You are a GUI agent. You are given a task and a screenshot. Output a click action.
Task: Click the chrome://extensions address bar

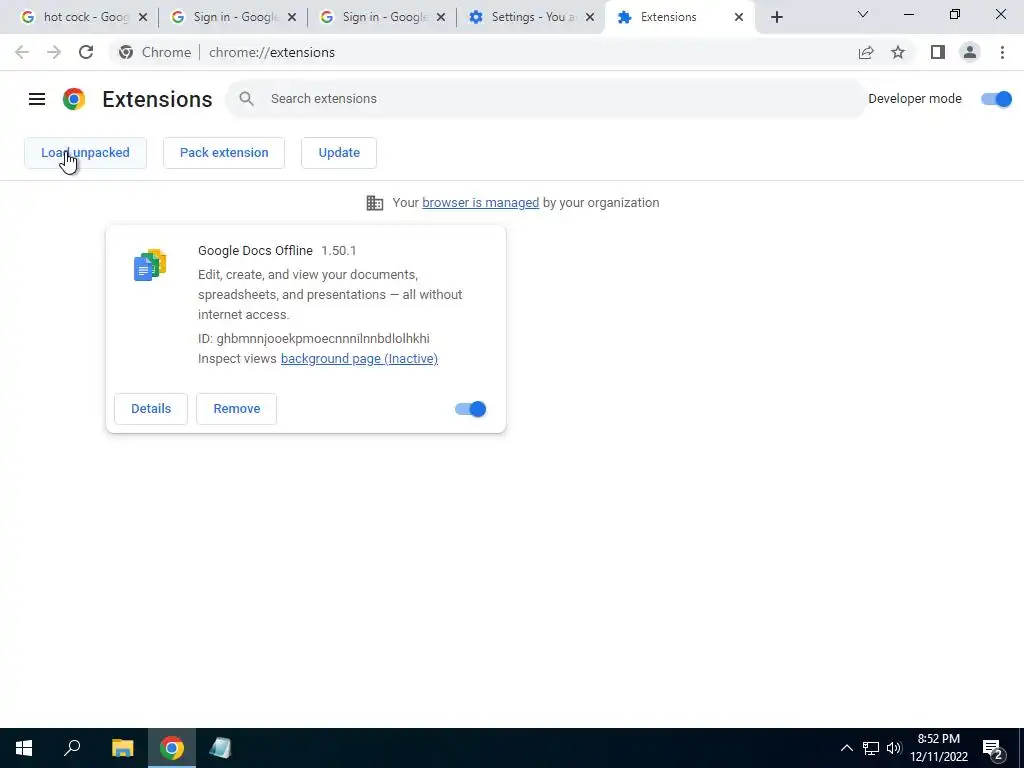click(x=483, y=52)
